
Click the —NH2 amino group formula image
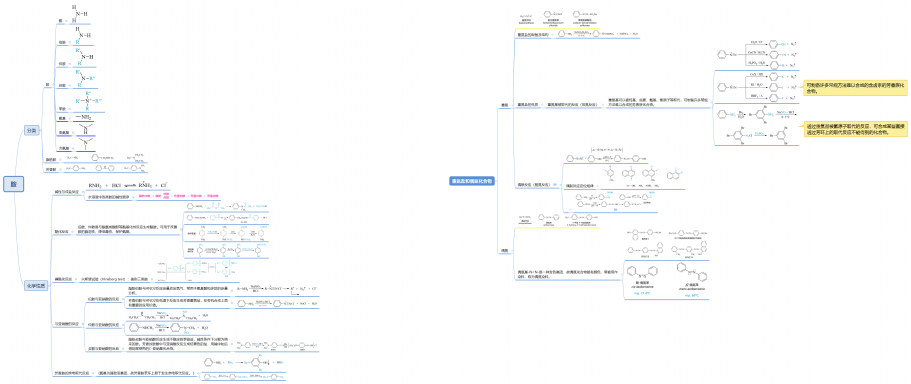[x=84, y=117]
